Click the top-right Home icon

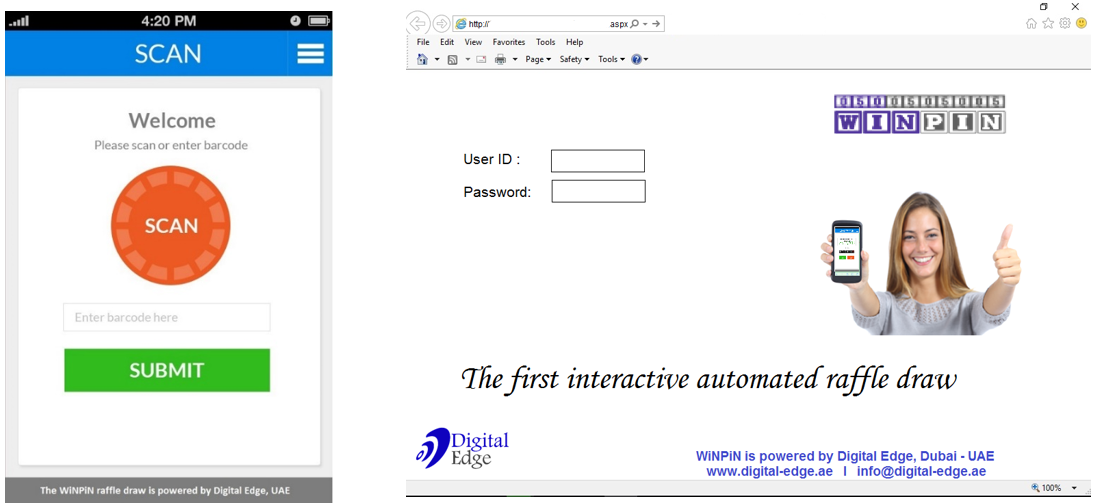coord(1031,23)
